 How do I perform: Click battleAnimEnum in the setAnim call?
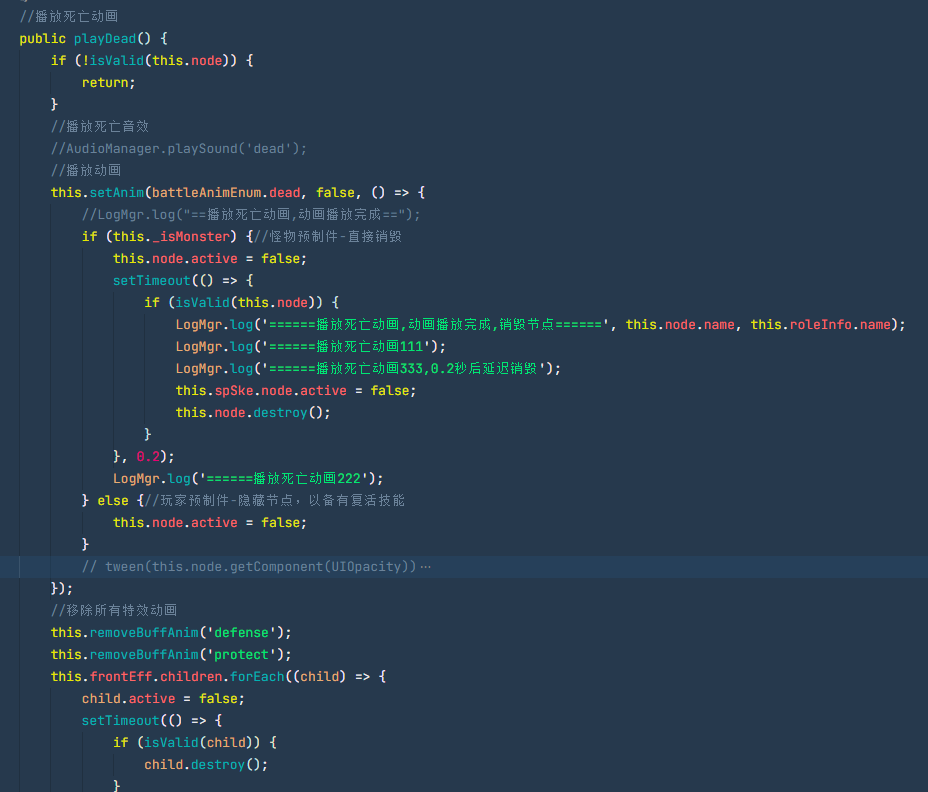[207, 192]
